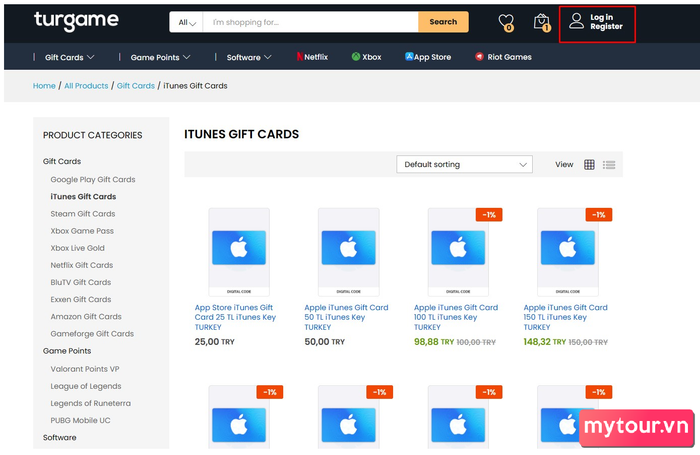
Task: Click the 25,00 TRY price
Action: click(214, 342)
